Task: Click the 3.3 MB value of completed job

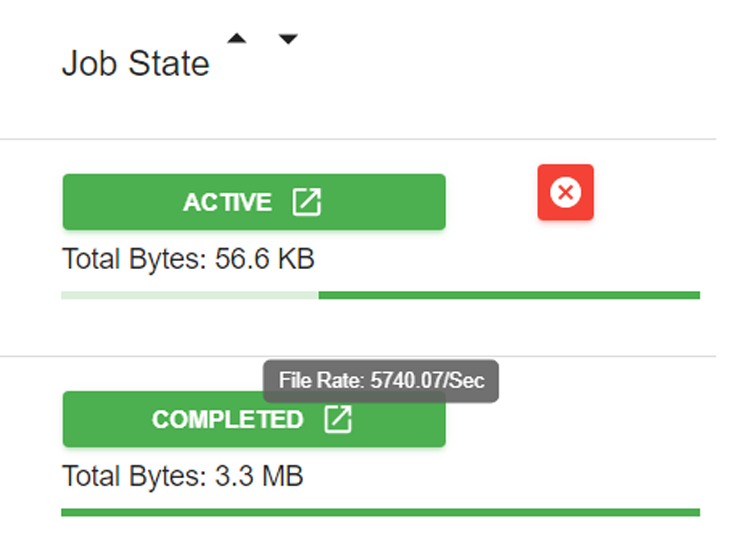Action: [259, 476]
